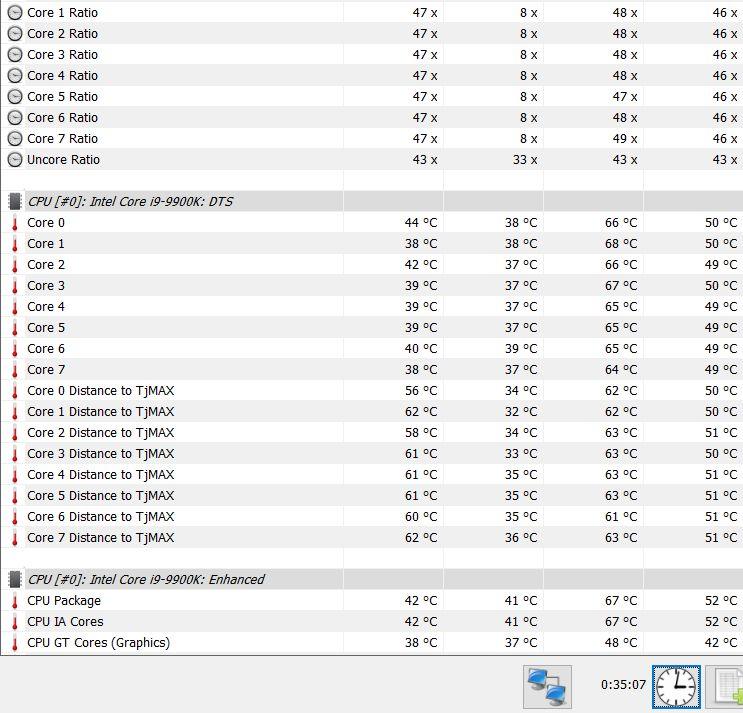Select Core 7 Distance to TjMAX label
Image resolution: width=743 pixels, height=713 pixels.
point(101,538)
